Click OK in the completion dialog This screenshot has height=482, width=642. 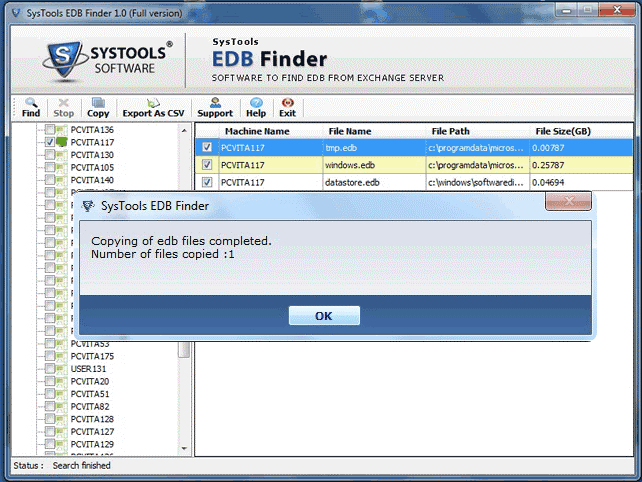323,315
